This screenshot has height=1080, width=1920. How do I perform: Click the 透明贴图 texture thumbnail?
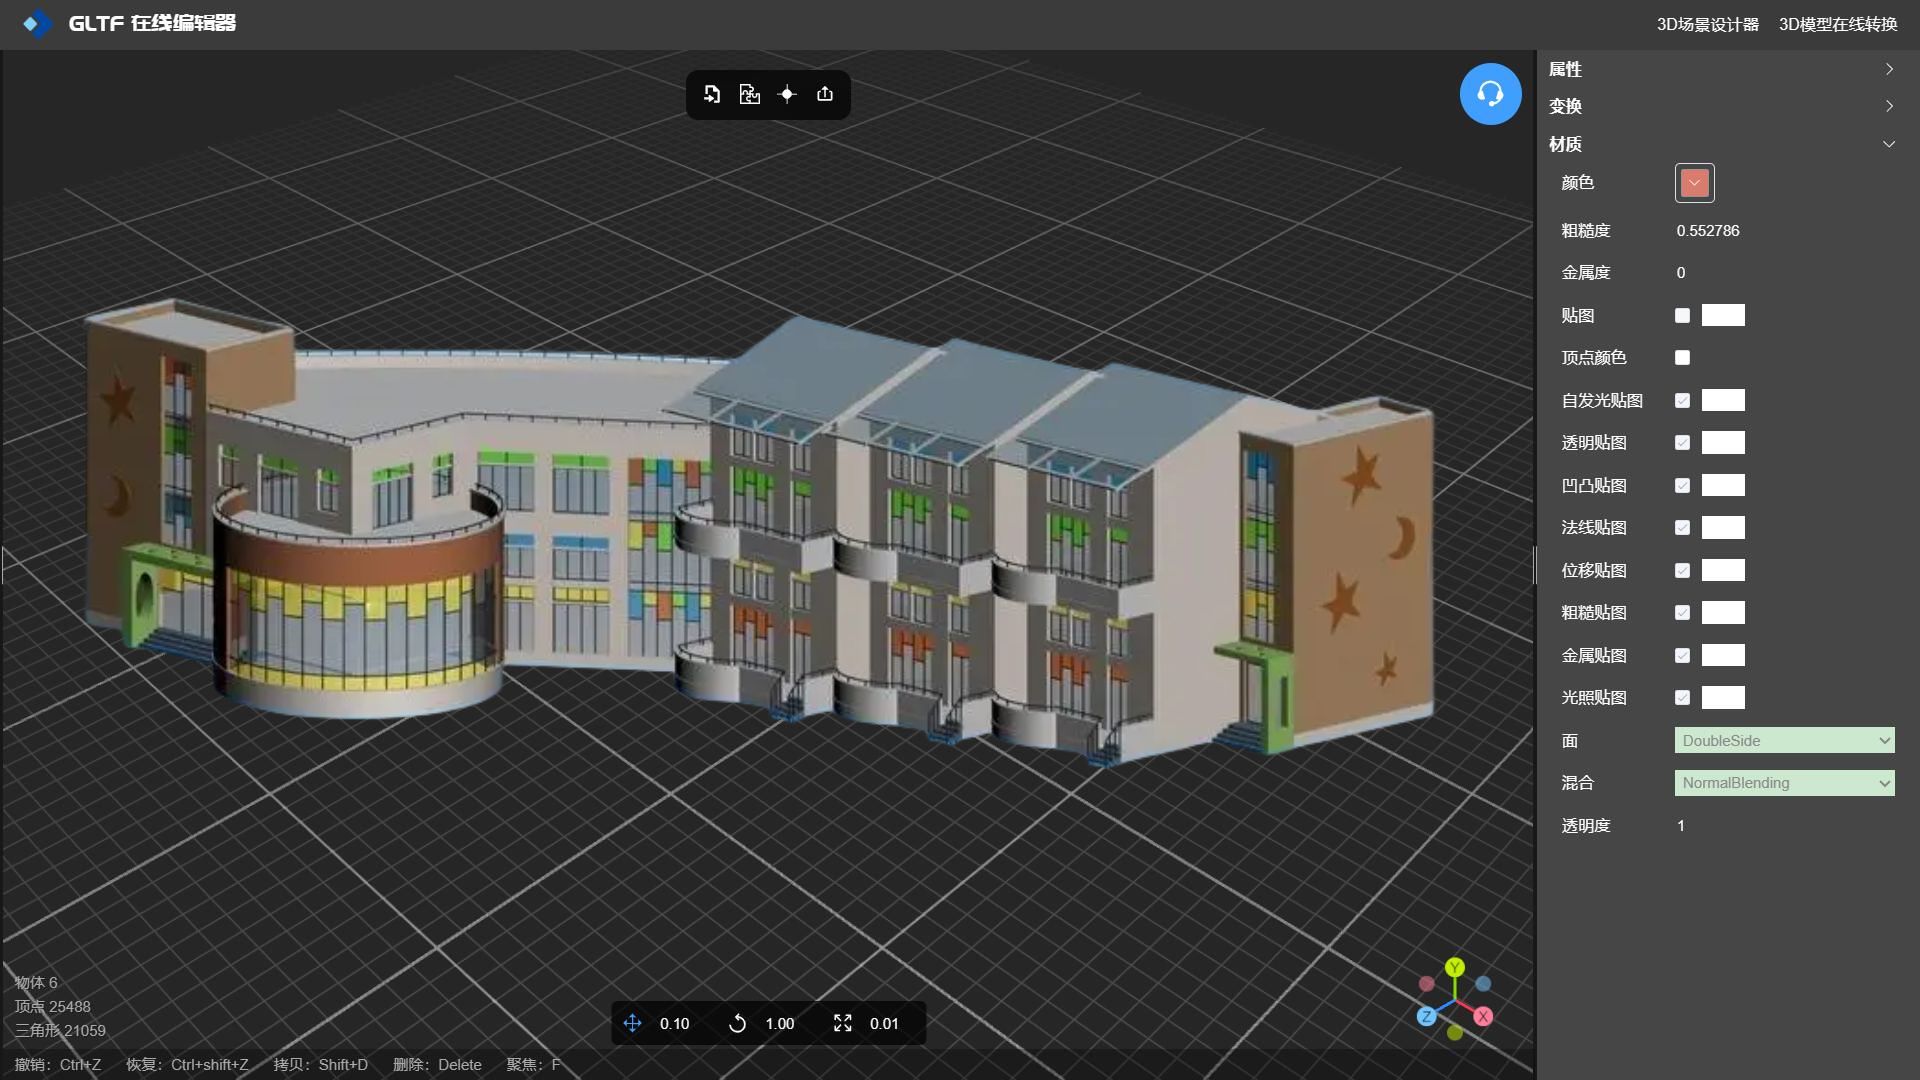point(1723,442)
